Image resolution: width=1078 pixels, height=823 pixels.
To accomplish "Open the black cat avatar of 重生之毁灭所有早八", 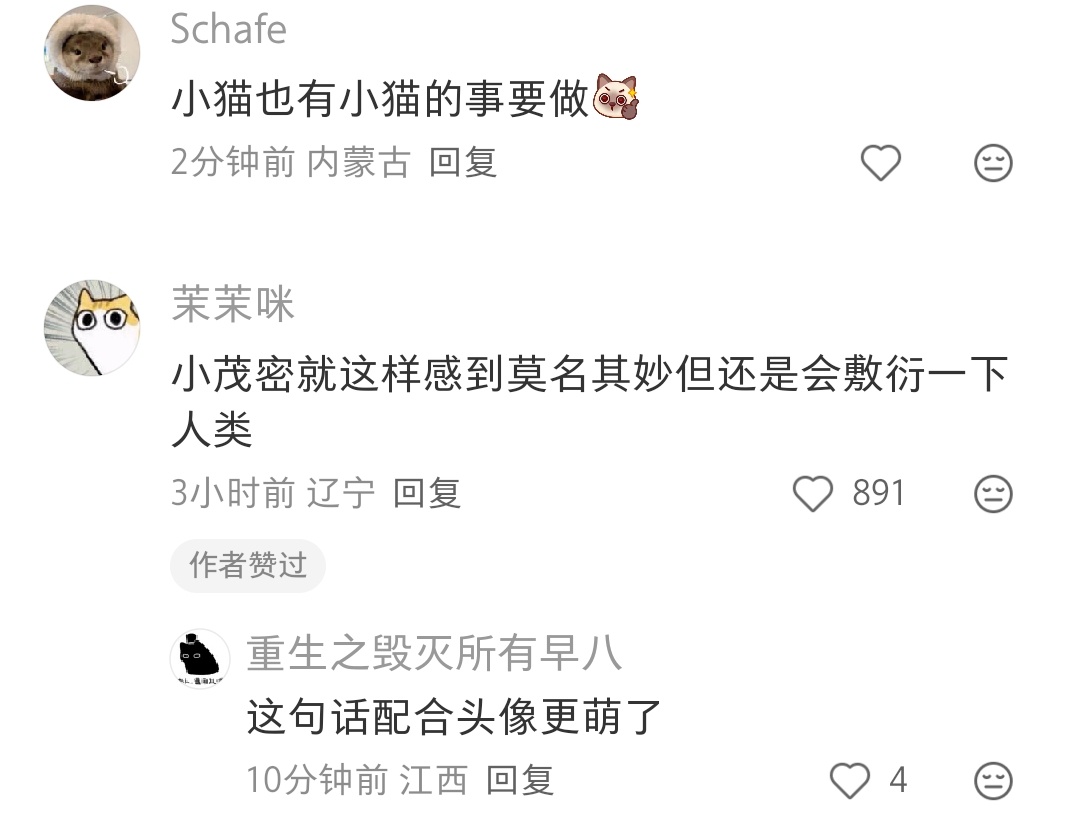I will point(200,659).
